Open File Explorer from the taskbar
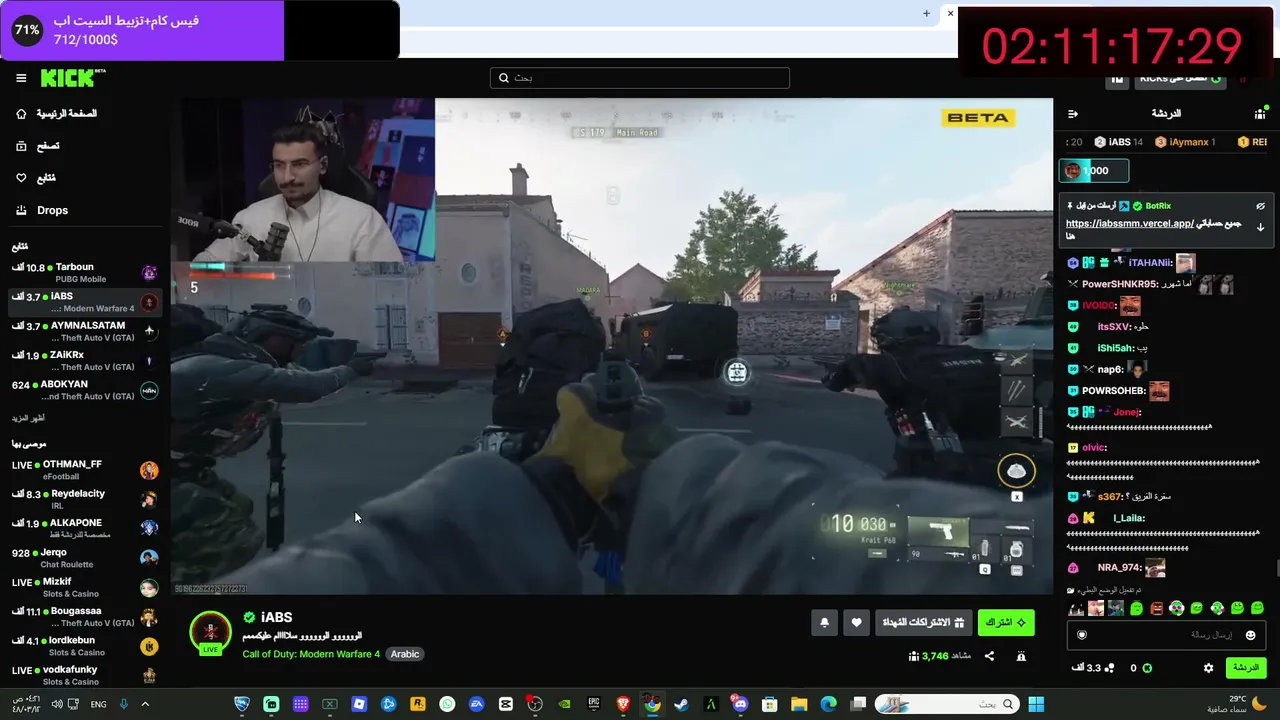This screenshot has height=720, width=1280. coord(799,704)
